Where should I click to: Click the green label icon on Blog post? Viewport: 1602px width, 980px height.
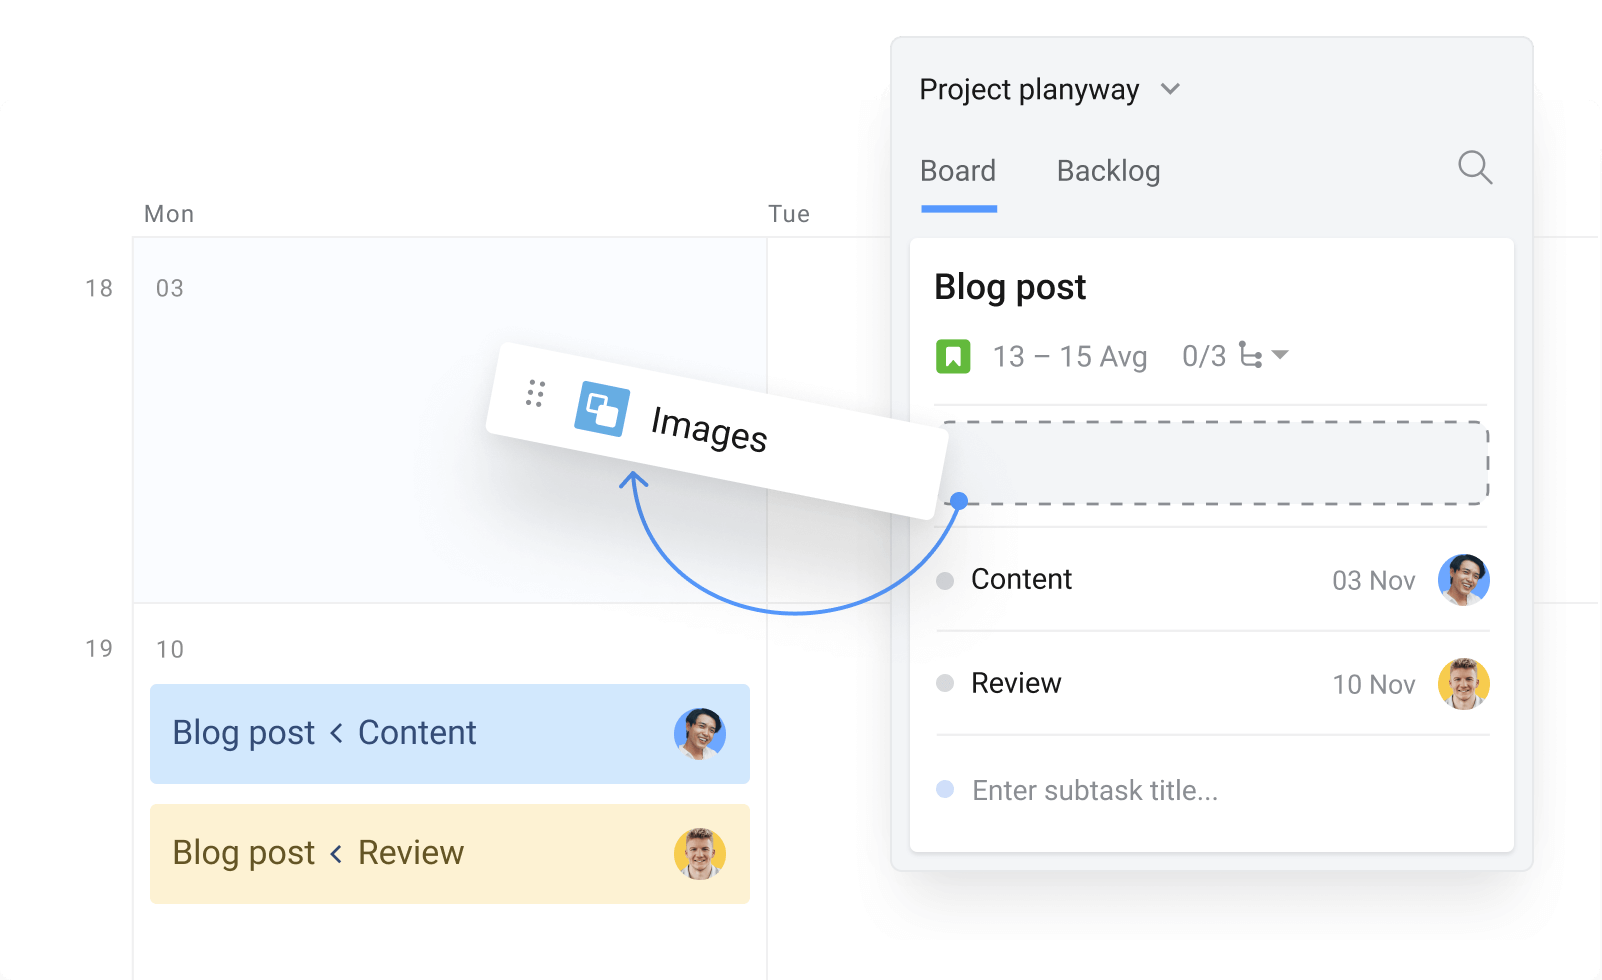coord(953,356)
